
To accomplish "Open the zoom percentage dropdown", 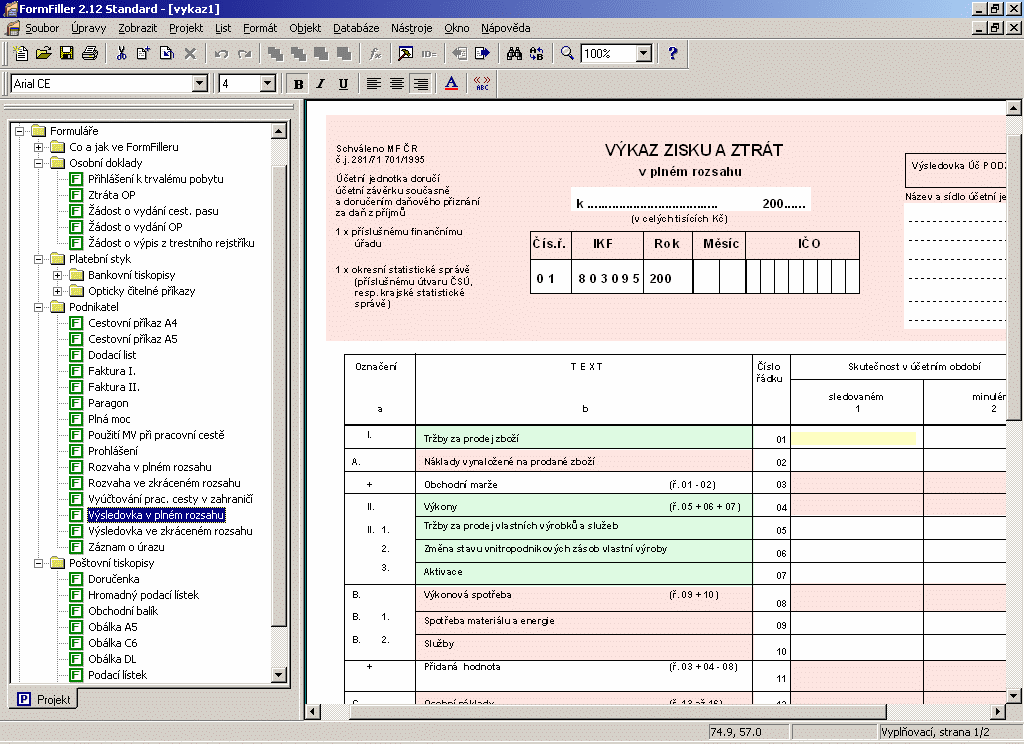I will [643, 54].
